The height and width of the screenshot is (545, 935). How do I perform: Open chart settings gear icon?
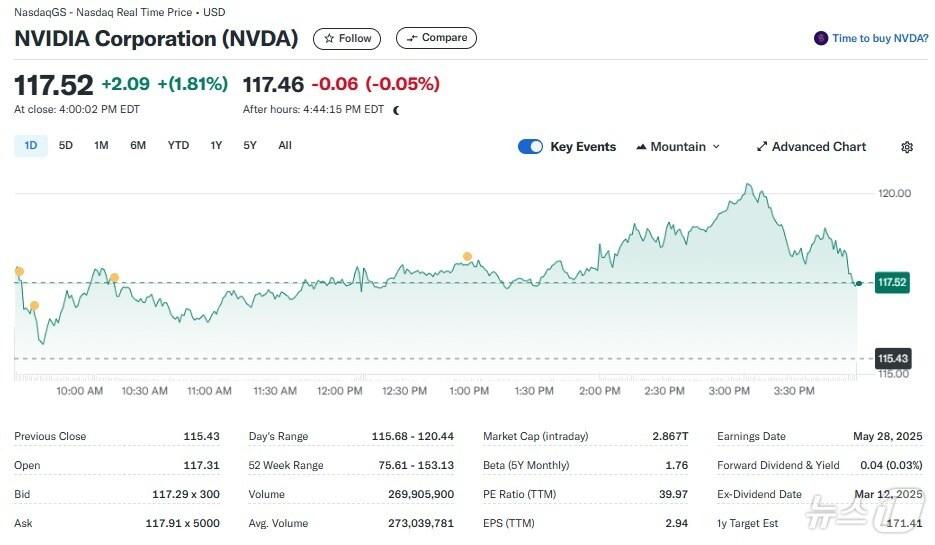pos(907,147)
